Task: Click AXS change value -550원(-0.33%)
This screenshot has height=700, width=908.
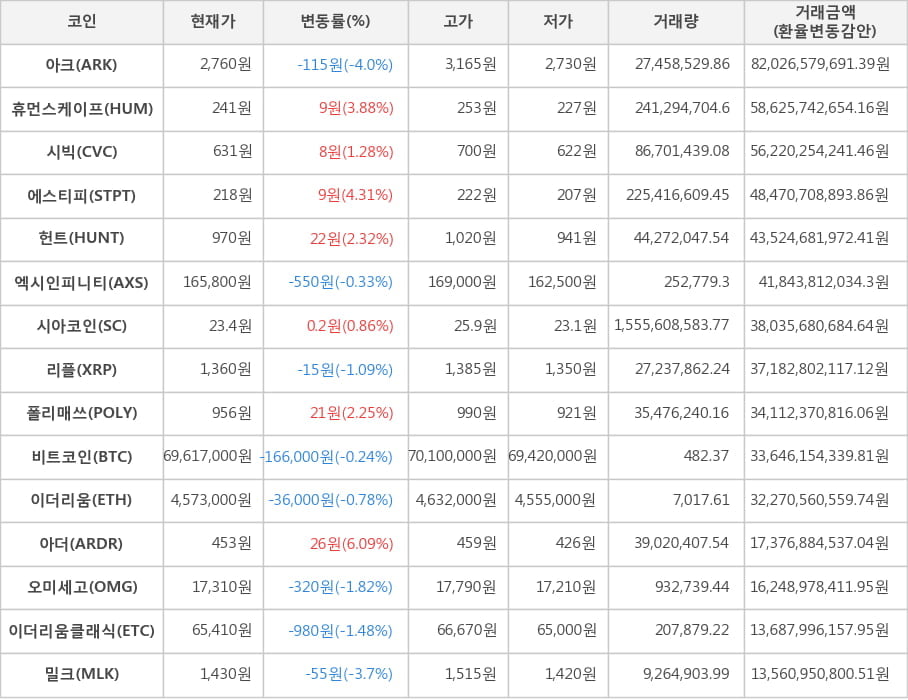Action: pyautogui.click(x=340, y=282)
